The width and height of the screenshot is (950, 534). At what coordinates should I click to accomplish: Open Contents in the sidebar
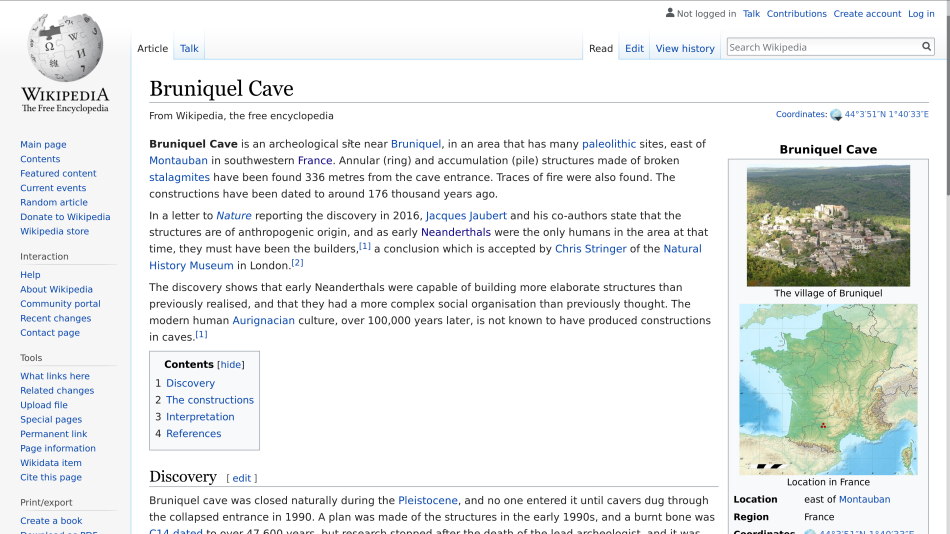point(40,159)
